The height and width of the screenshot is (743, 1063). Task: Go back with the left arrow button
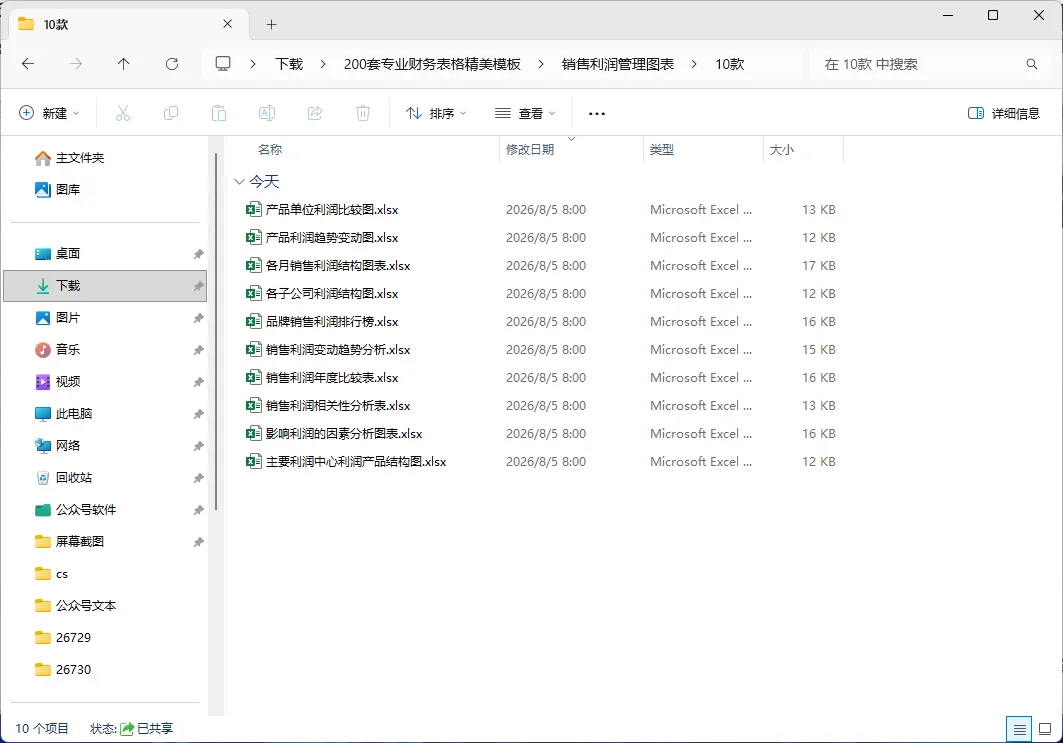(x=28, y=64)
